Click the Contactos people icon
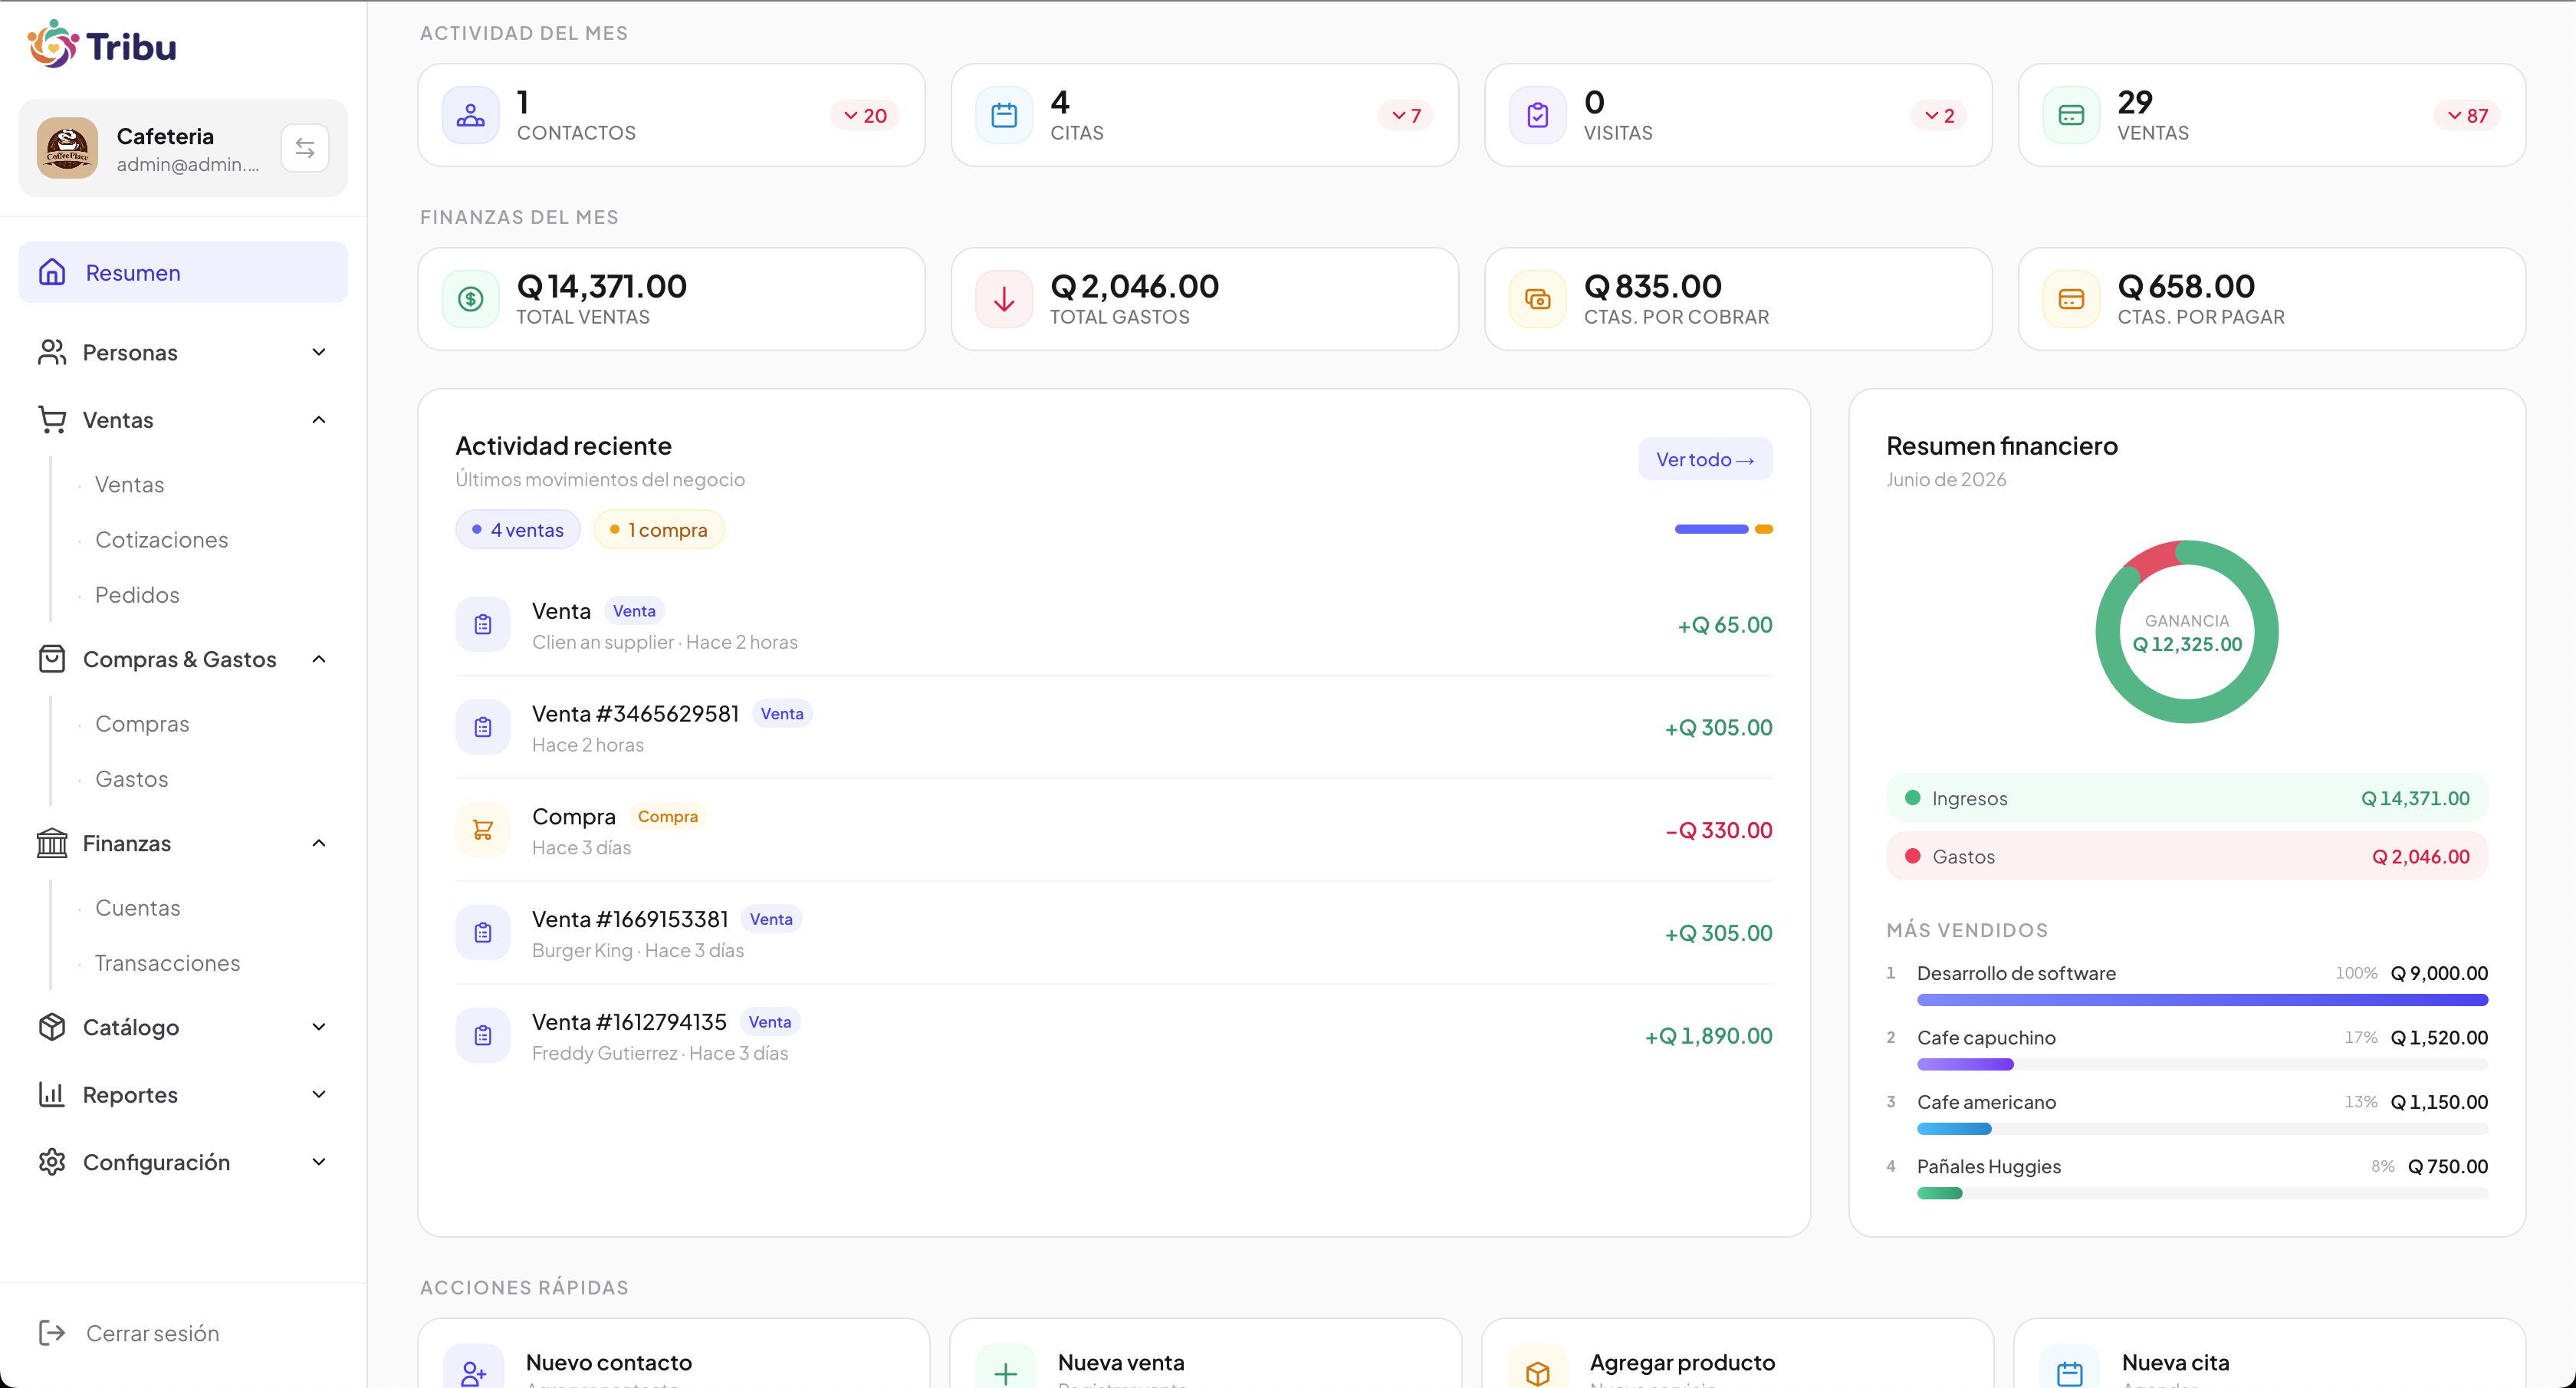This screenshot has width=2576, height=1388. (470, 115)
